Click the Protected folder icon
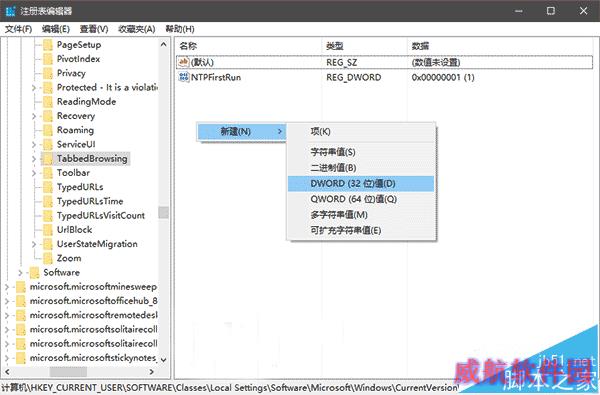The image size is (600, 395). click(x=47, y=88)
